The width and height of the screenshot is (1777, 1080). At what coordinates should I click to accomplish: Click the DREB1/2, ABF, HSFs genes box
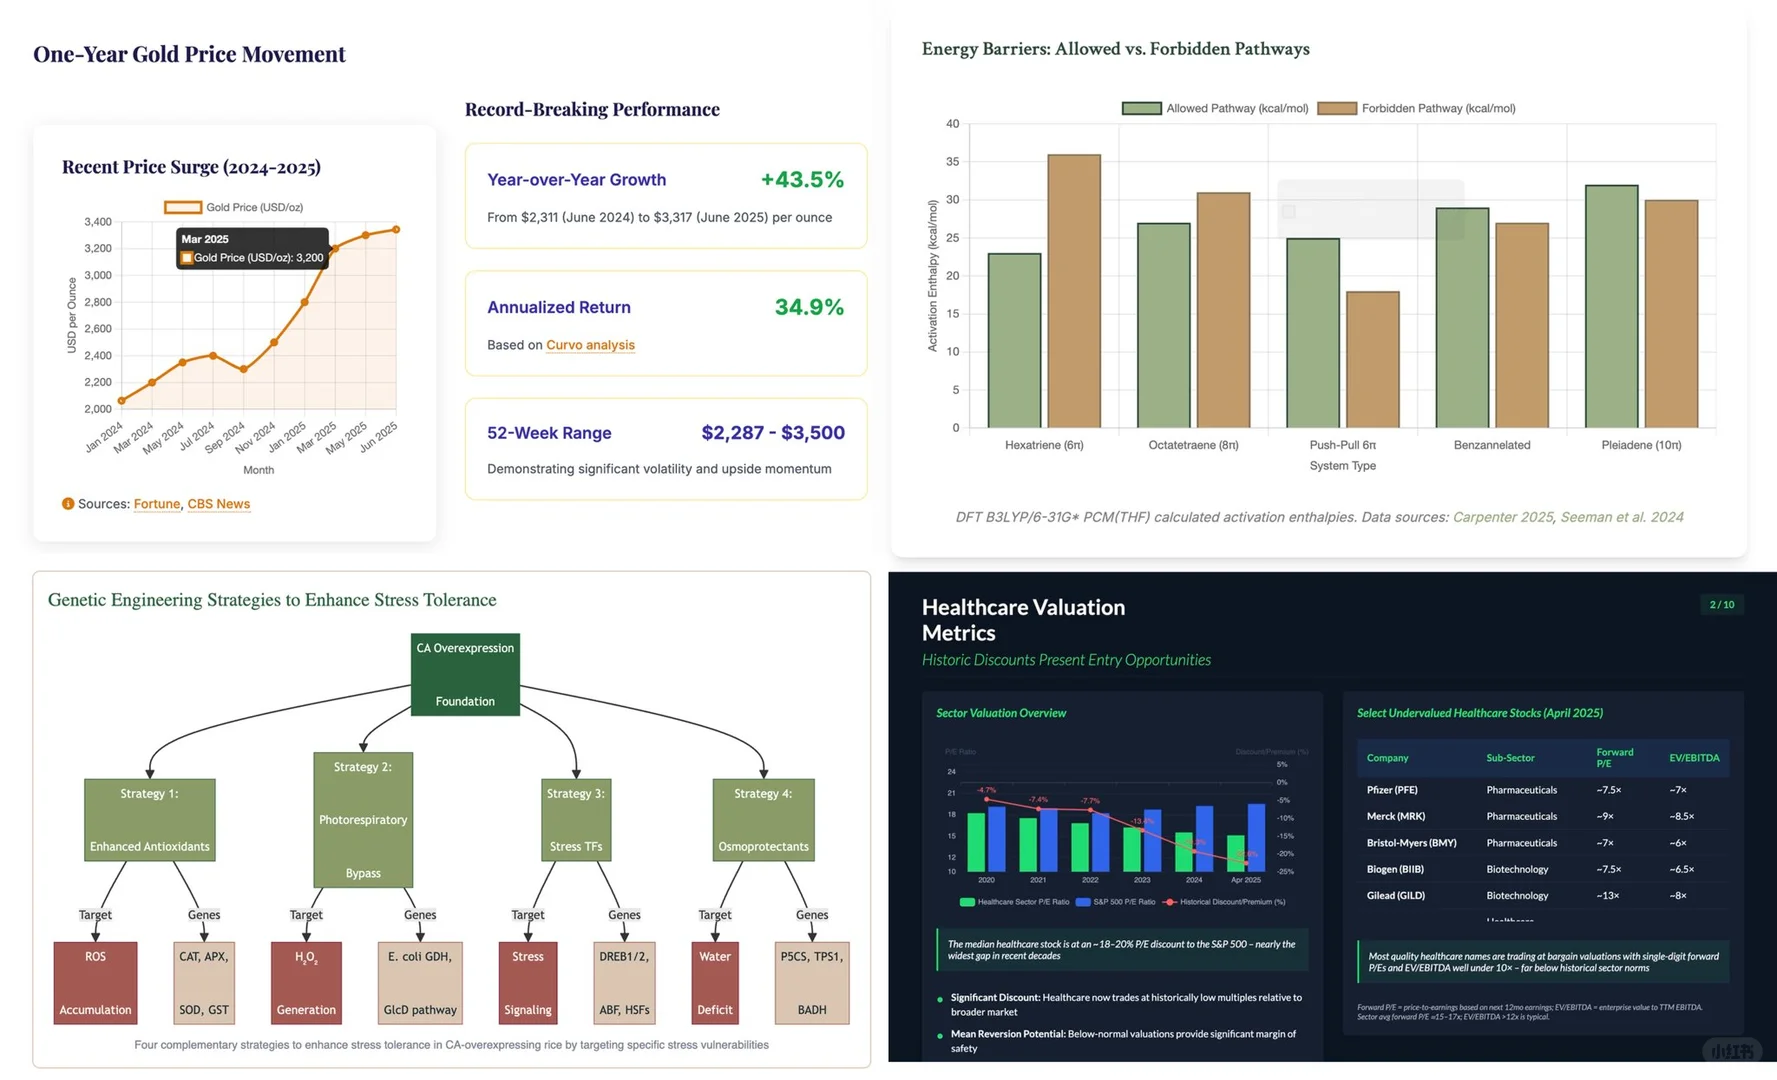[624, 983]
